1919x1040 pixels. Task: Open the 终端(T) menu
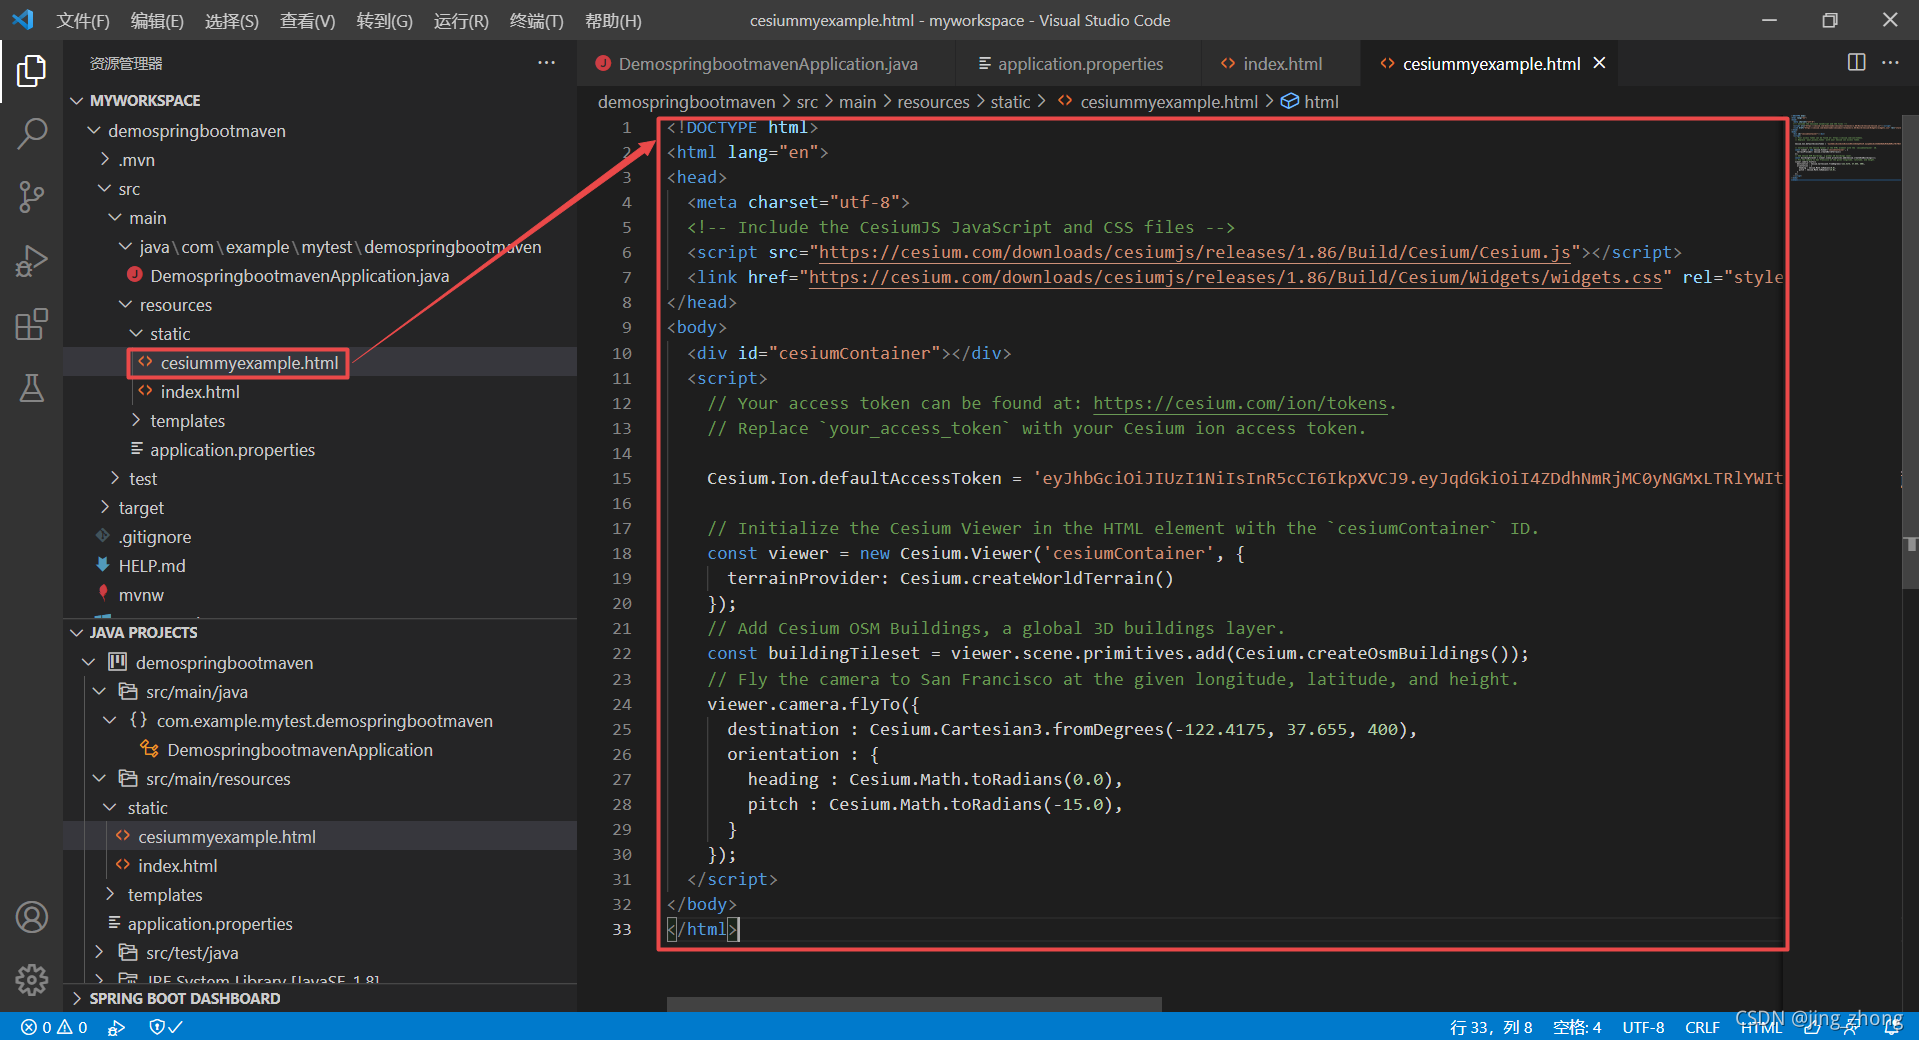(x=536, y=20)
